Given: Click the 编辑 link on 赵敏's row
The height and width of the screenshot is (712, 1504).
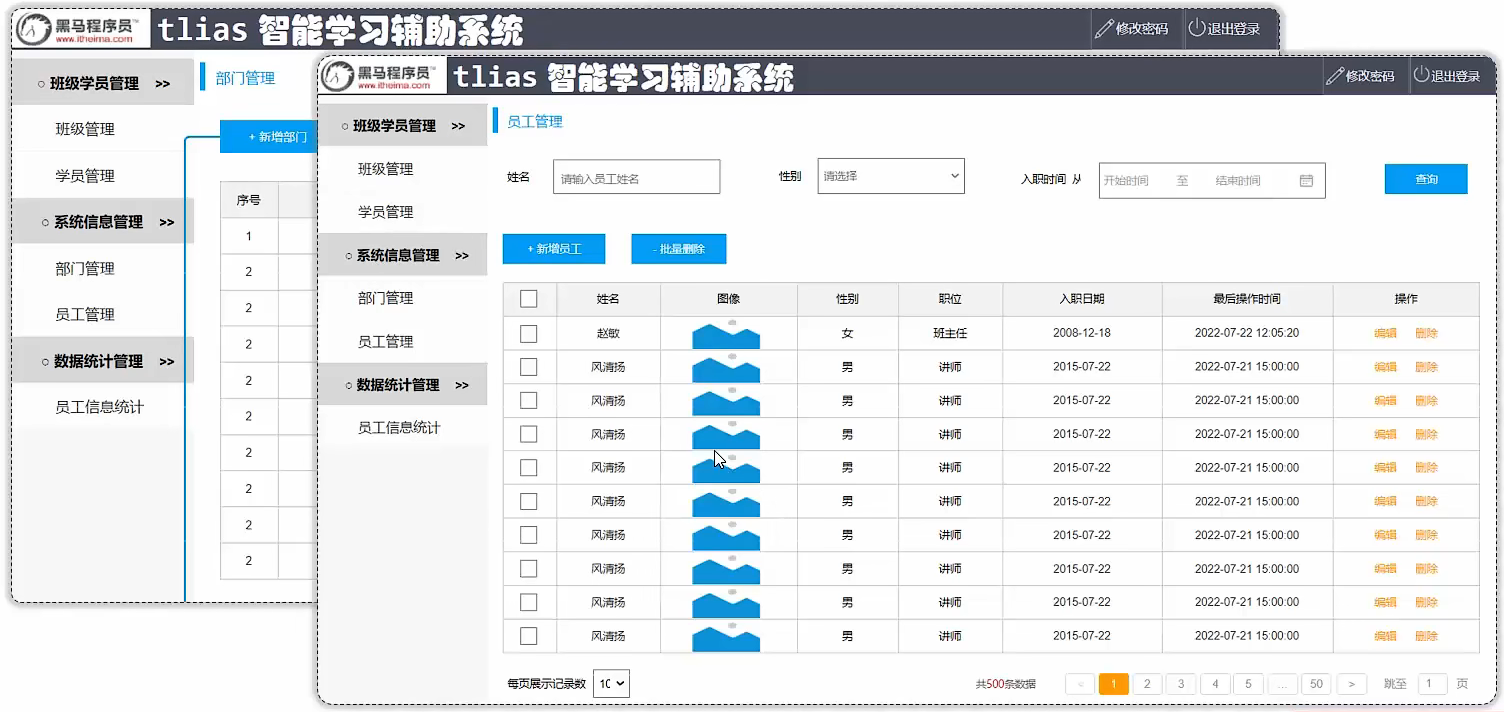Looking at the screenshot, I should click(x=1384, y=333).
